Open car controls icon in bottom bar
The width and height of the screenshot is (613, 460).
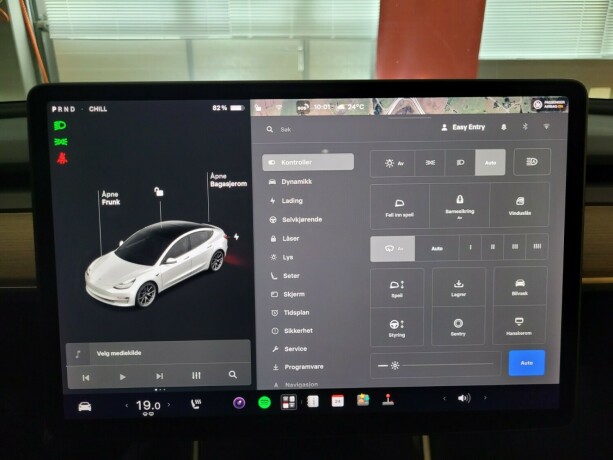click(x=85, y=406)
